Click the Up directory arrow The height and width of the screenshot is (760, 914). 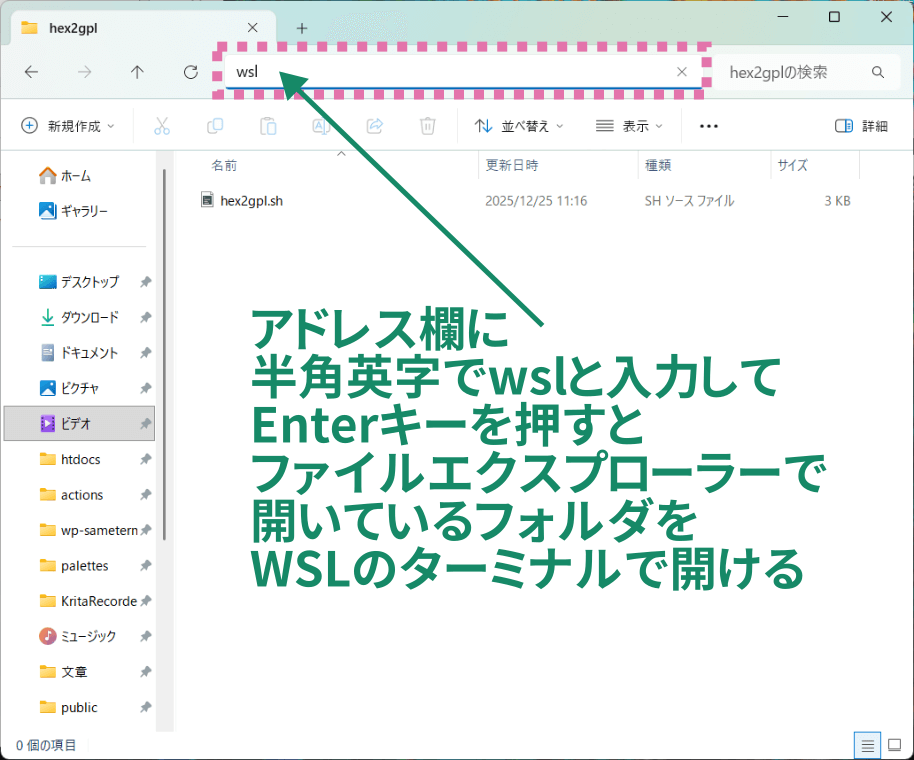[138, 72]
